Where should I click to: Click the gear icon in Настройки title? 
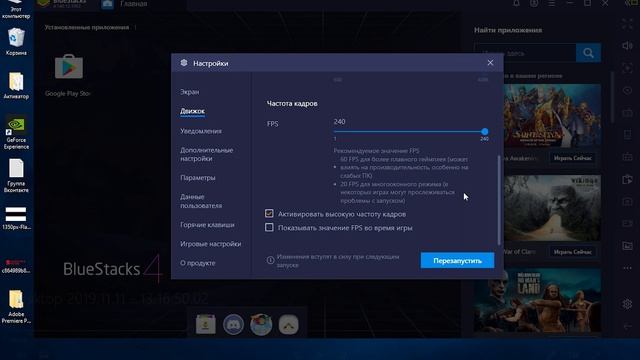(184, 63)
